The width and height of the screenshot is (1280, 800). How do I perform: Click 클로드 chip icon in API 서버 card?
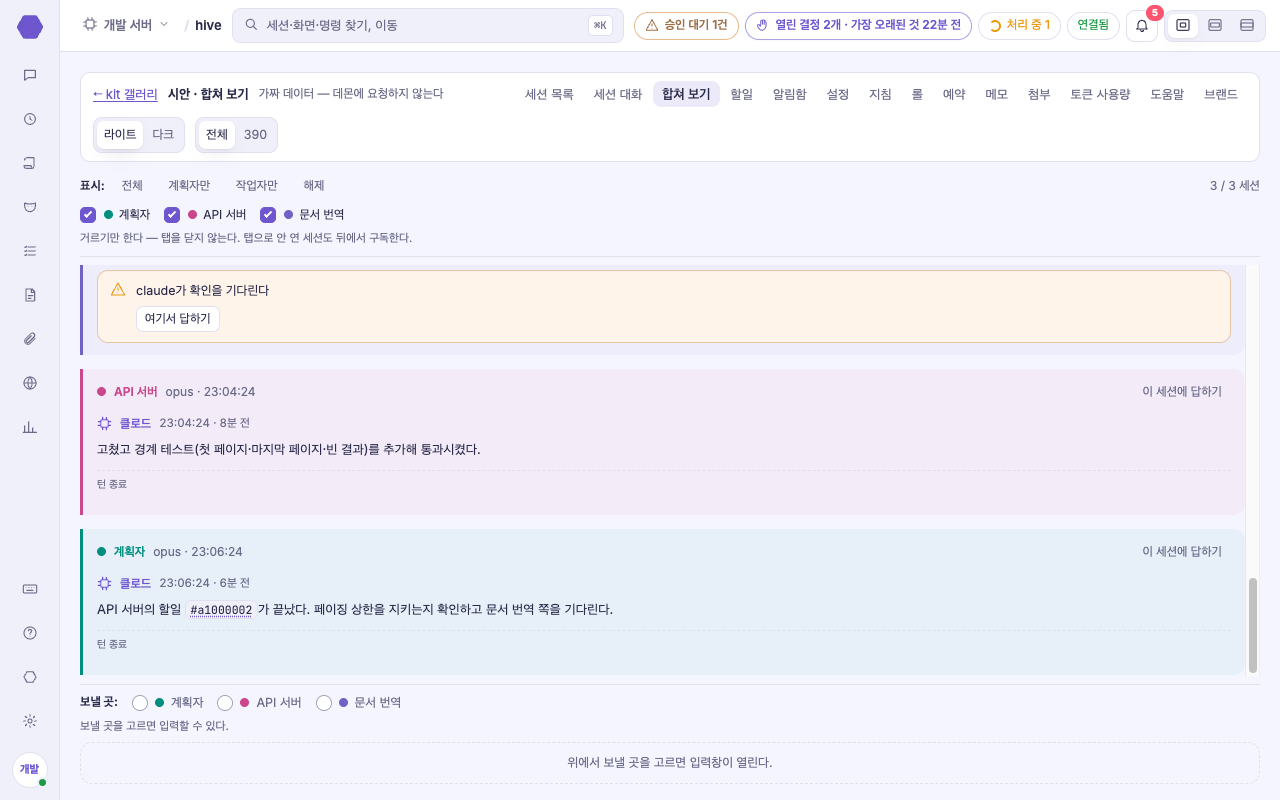(104, 423)
